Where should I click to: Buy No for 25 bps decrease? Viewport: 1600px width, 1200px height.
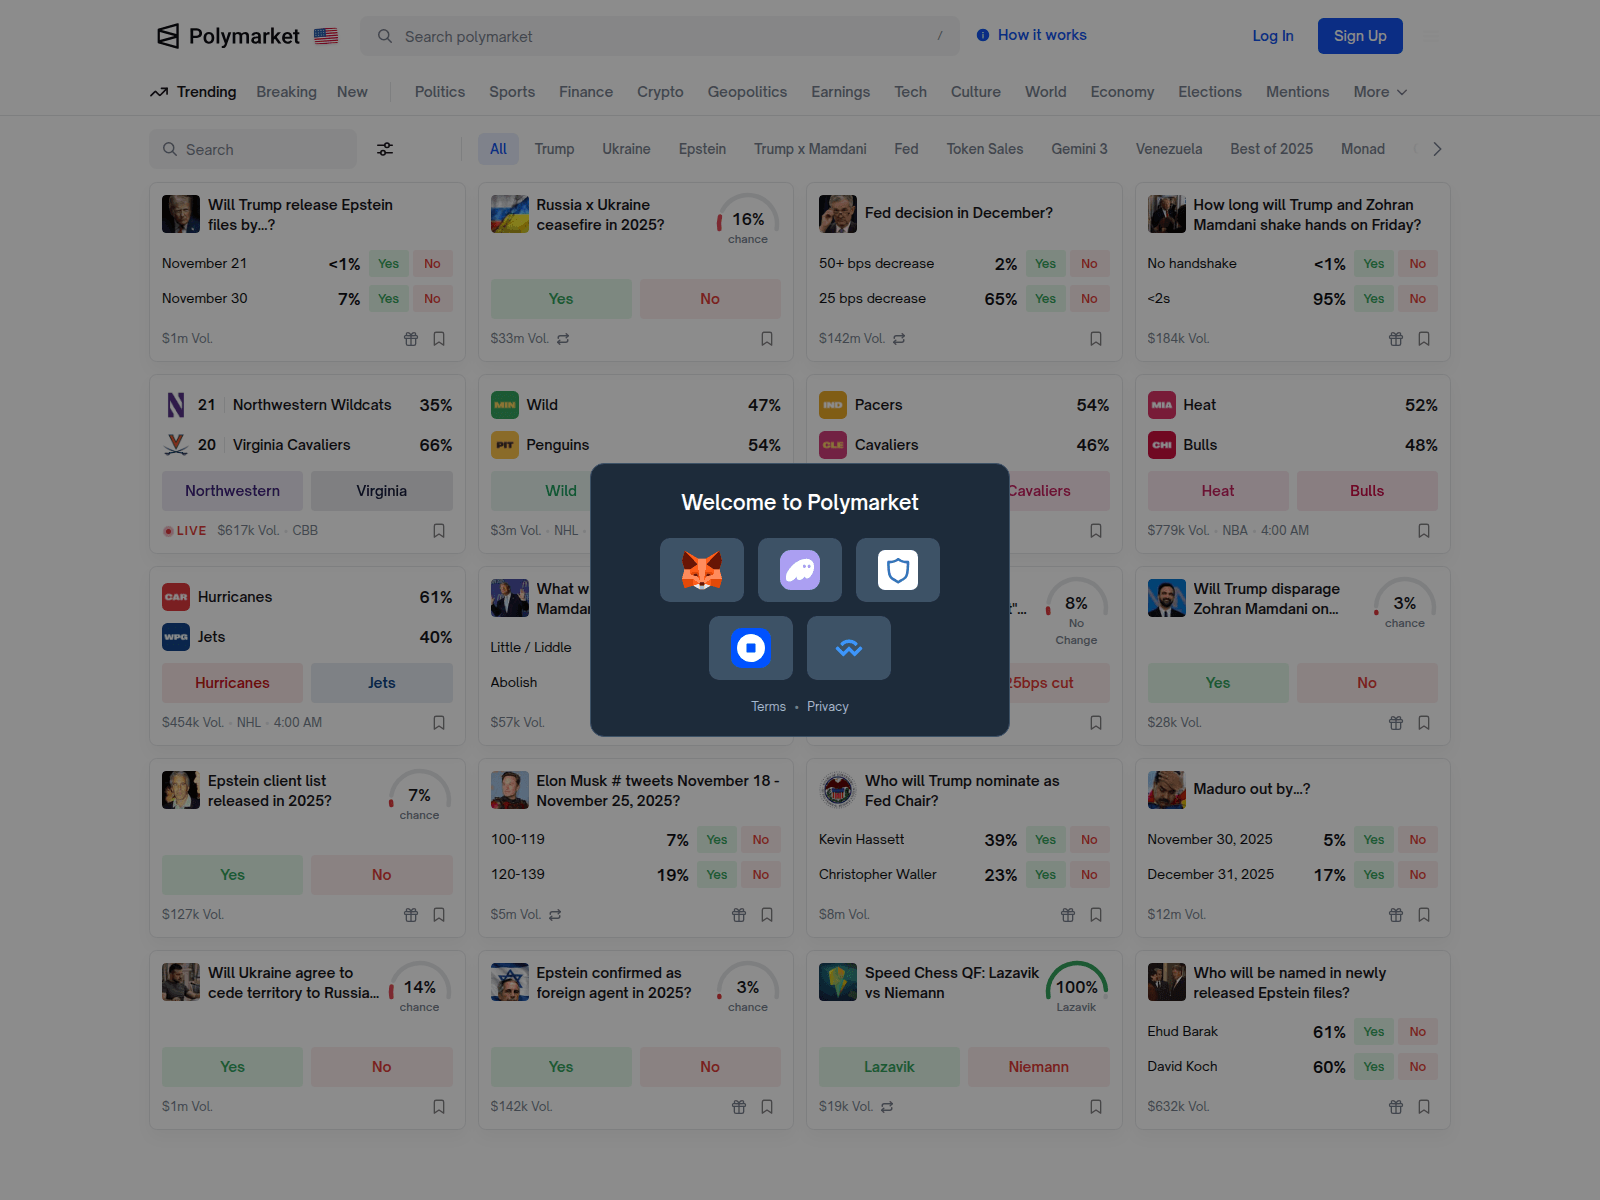(x=1089, y=299)
